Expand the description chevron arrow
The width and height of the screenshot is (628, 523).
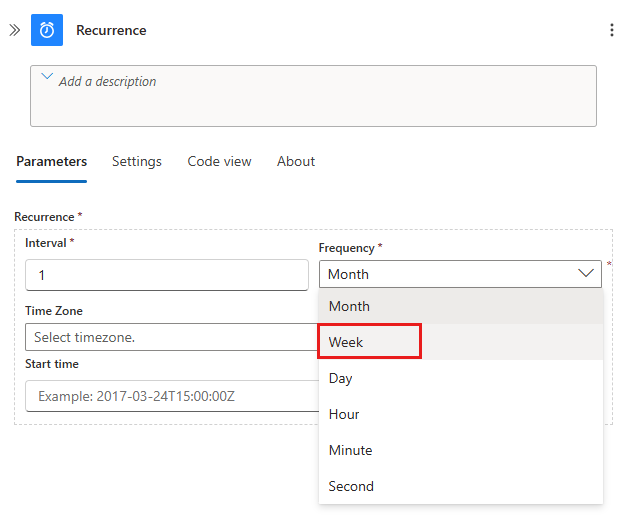(x=46, y=77)
